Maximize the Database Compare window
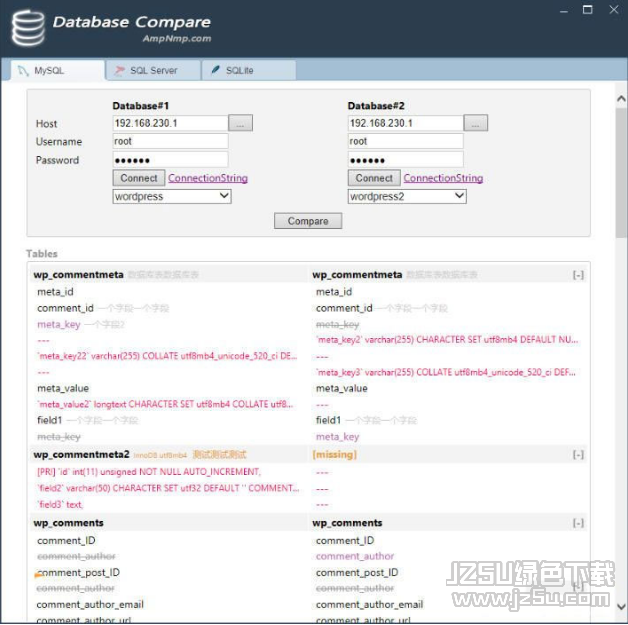This screenshot has height=625, width=628. [x=588, y=10]
